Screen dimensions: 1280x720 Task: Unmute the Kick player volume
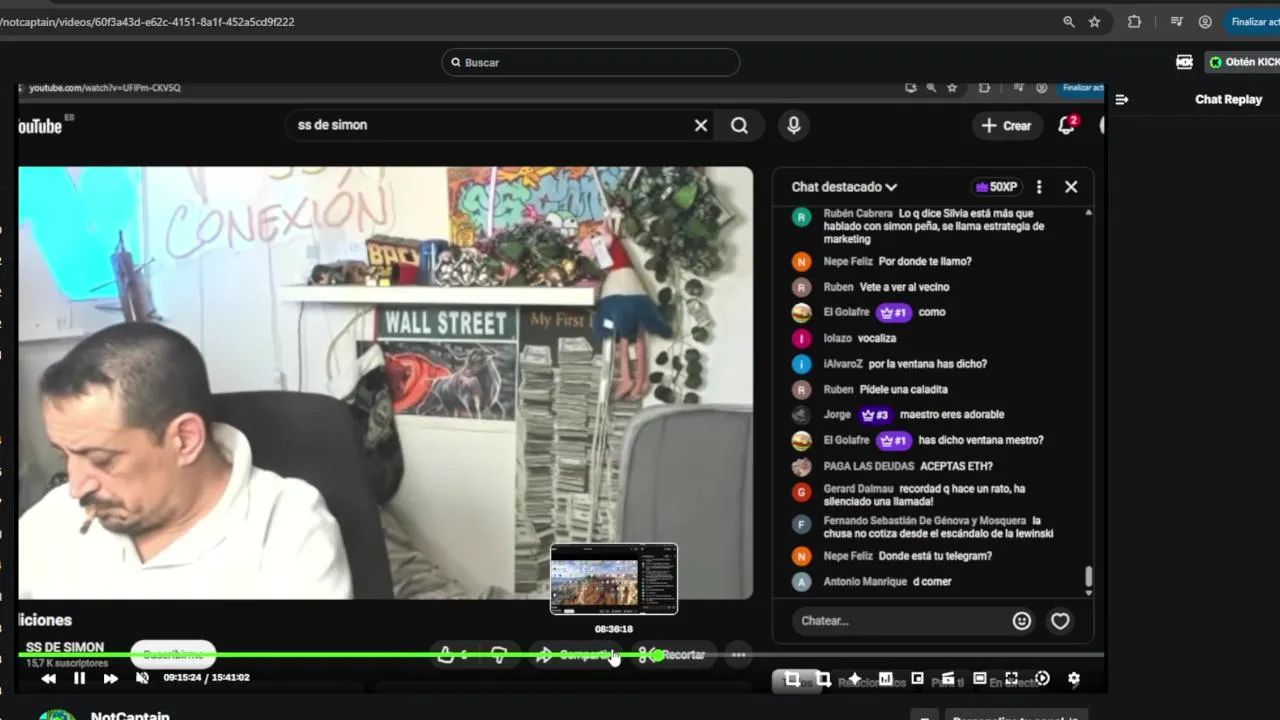click(x=142, y=678)
